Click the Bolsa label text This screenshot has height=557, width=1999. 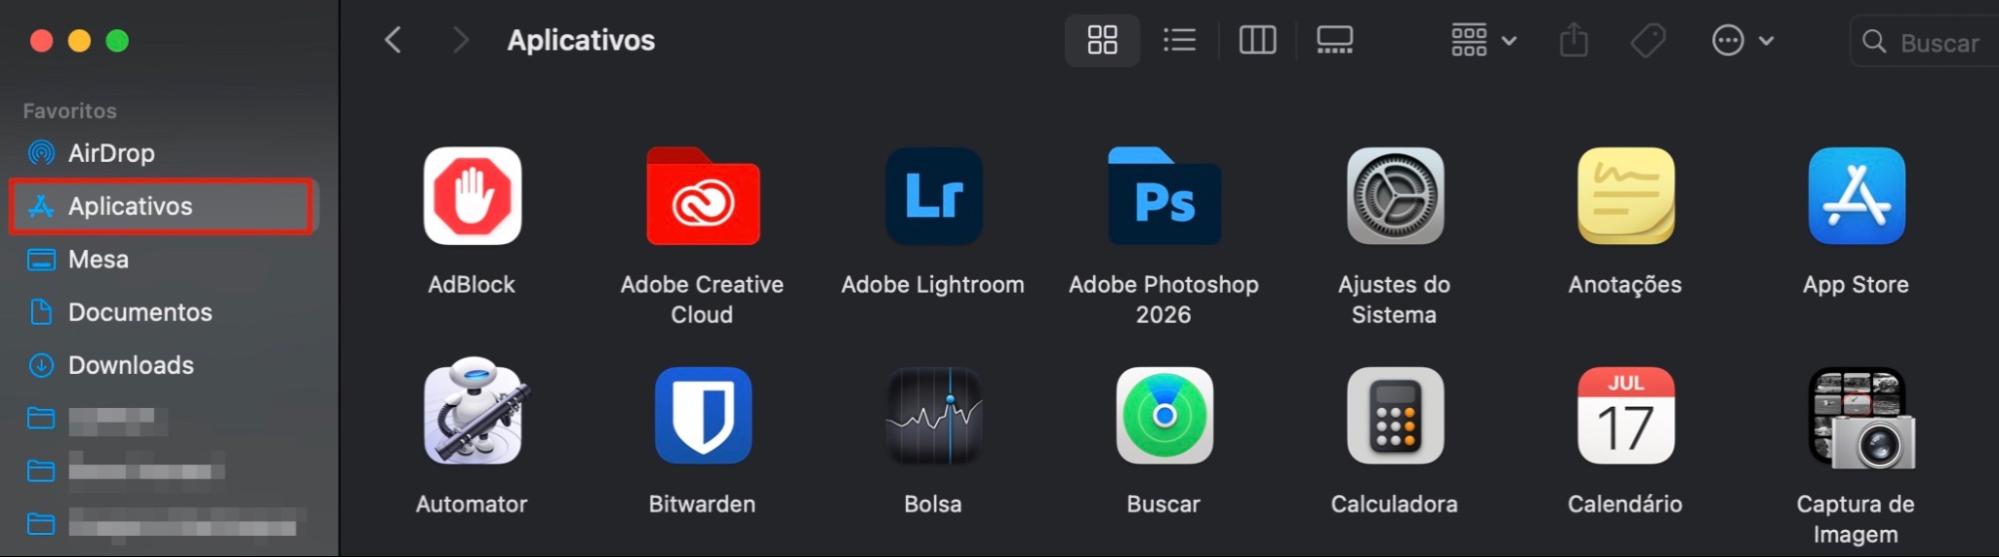point(933,504)
